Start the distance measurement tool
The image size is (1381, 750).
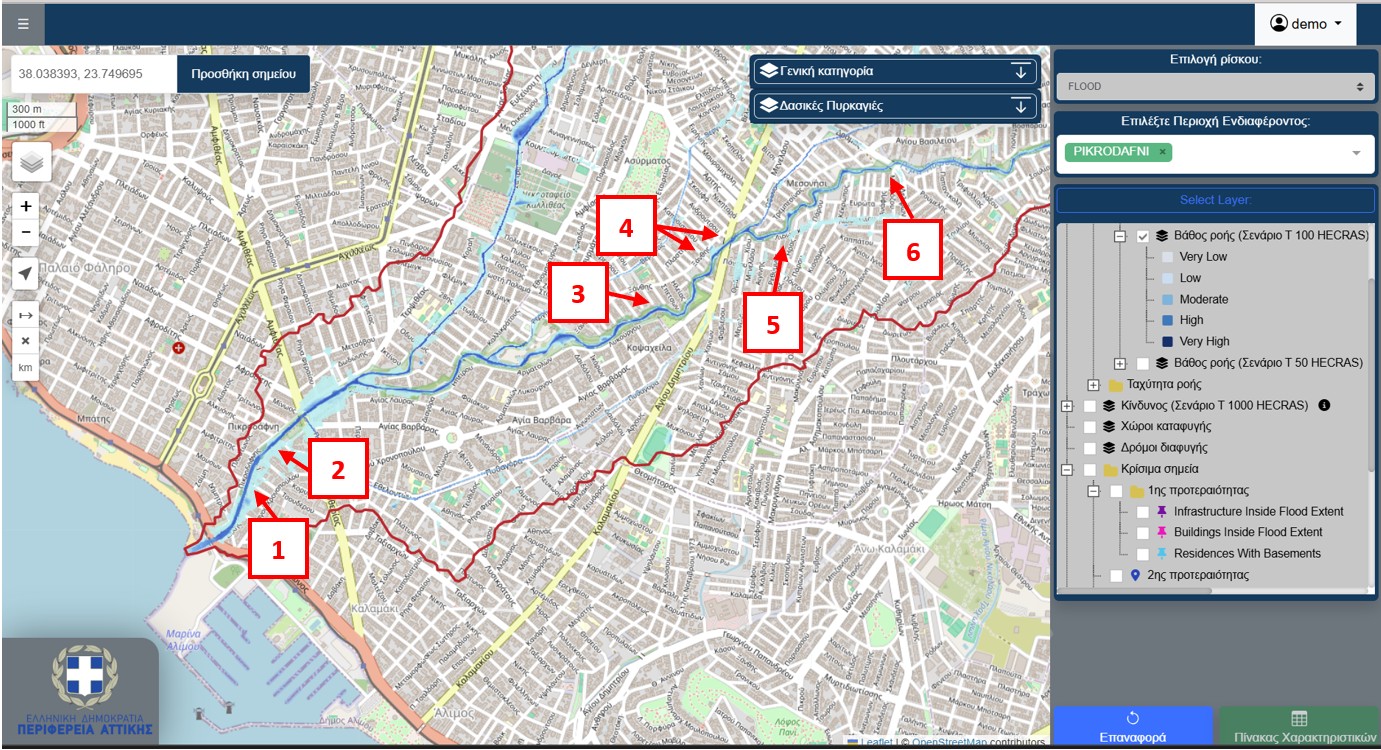26,315
